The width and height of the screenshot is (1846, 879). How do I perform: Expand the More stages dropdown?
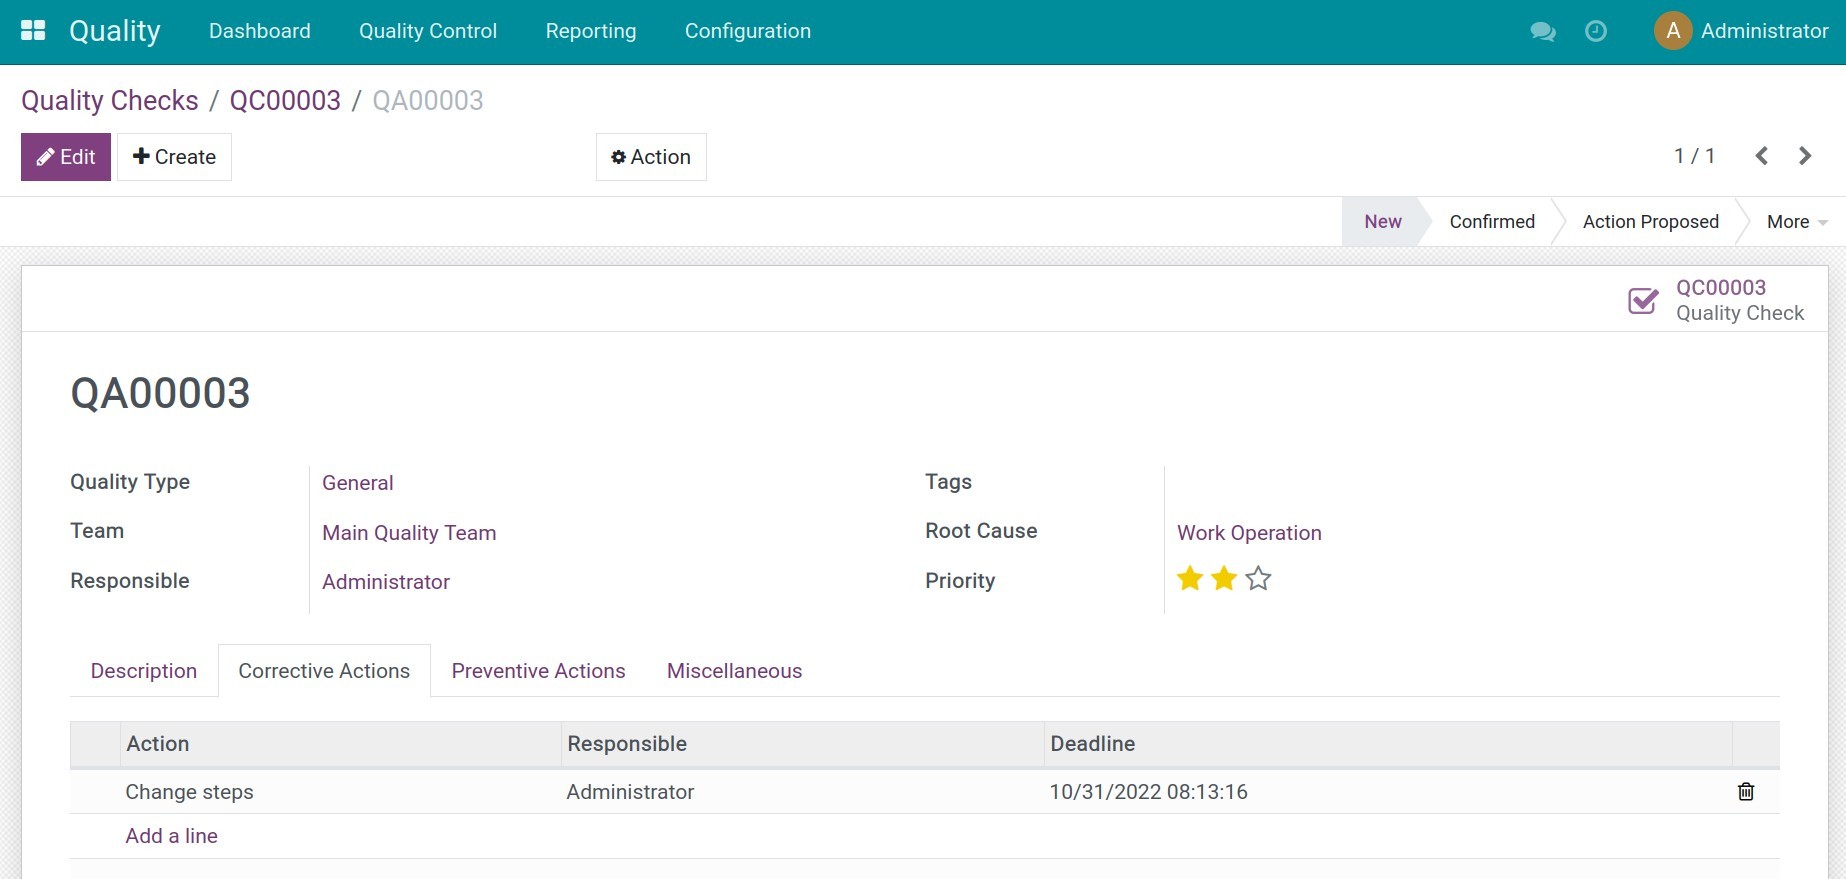1796,222
